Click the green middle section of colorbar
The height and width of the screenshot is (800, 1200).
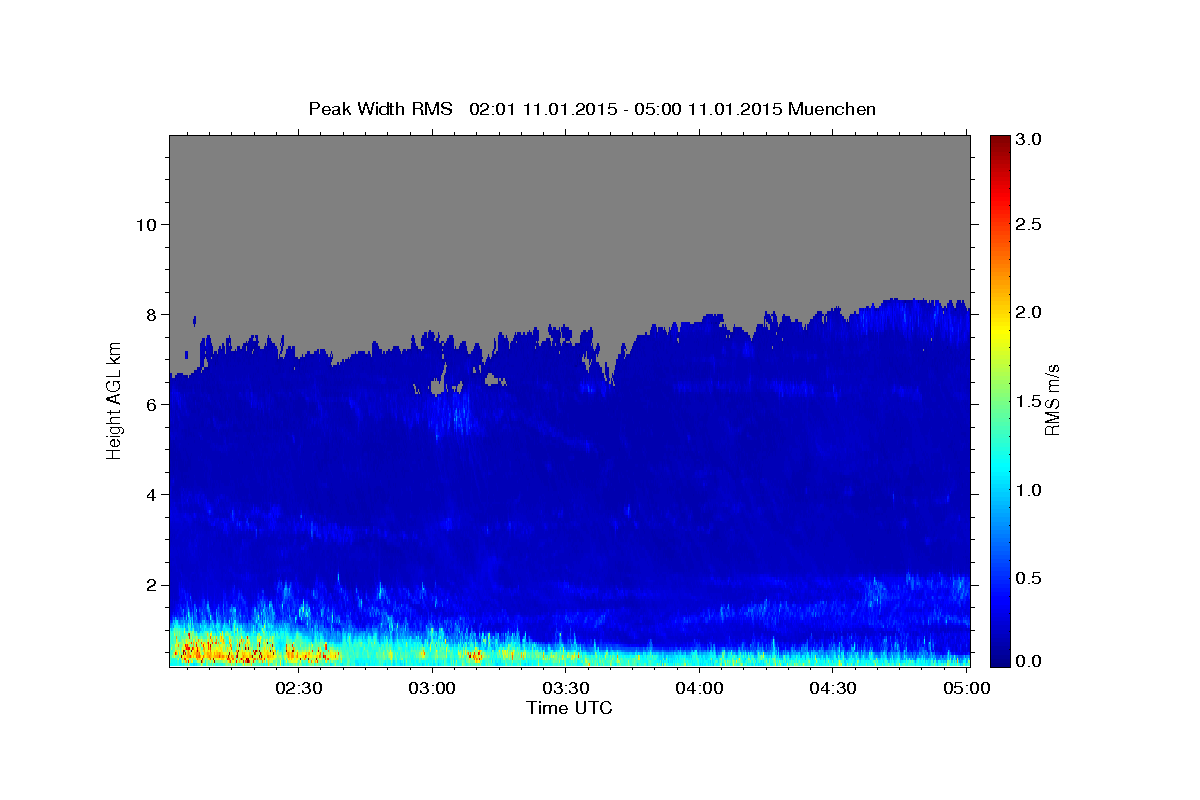click(999, 400)
